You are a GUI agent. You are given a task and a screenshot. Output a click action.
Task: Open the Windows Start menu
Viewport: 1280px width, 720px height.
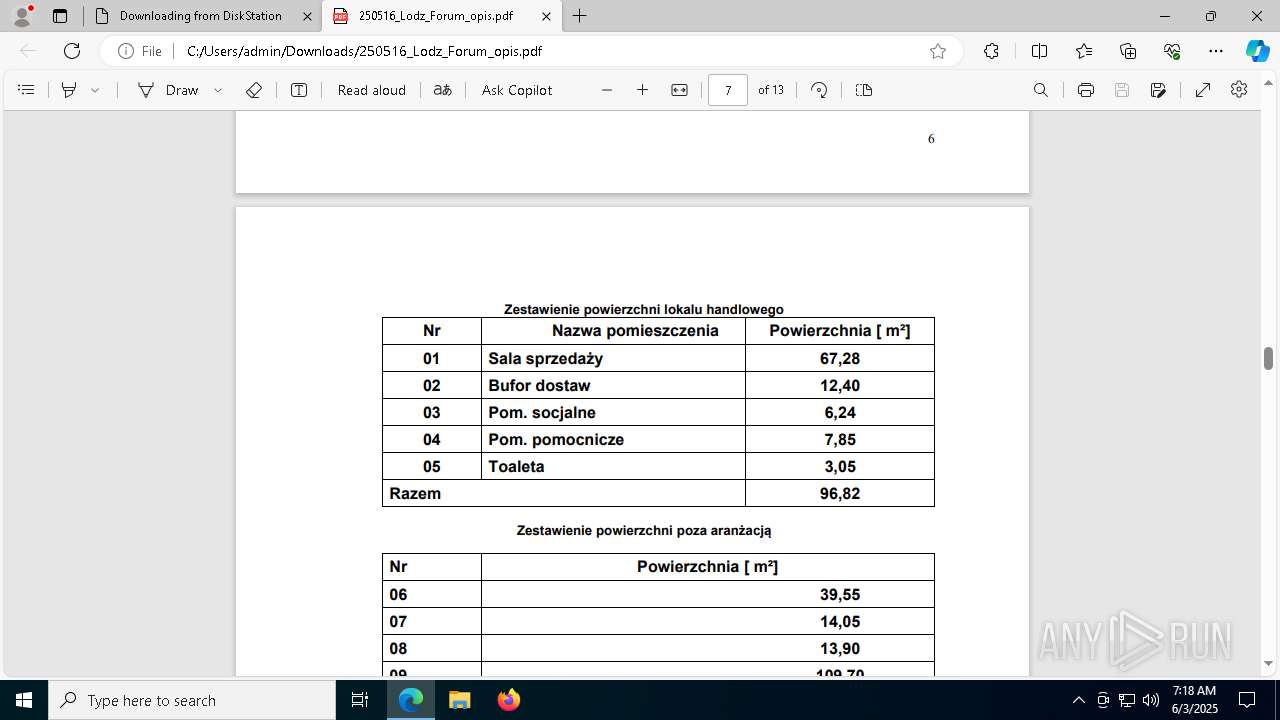coord(24,700)
